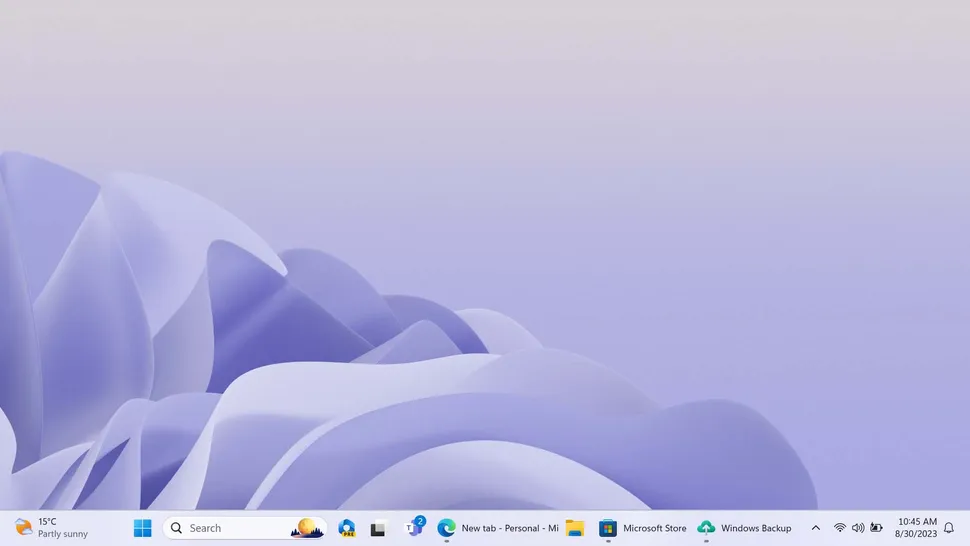Open the notification bell icon
The width and height of the screenshot is (970, 546).
click(949, 528)
